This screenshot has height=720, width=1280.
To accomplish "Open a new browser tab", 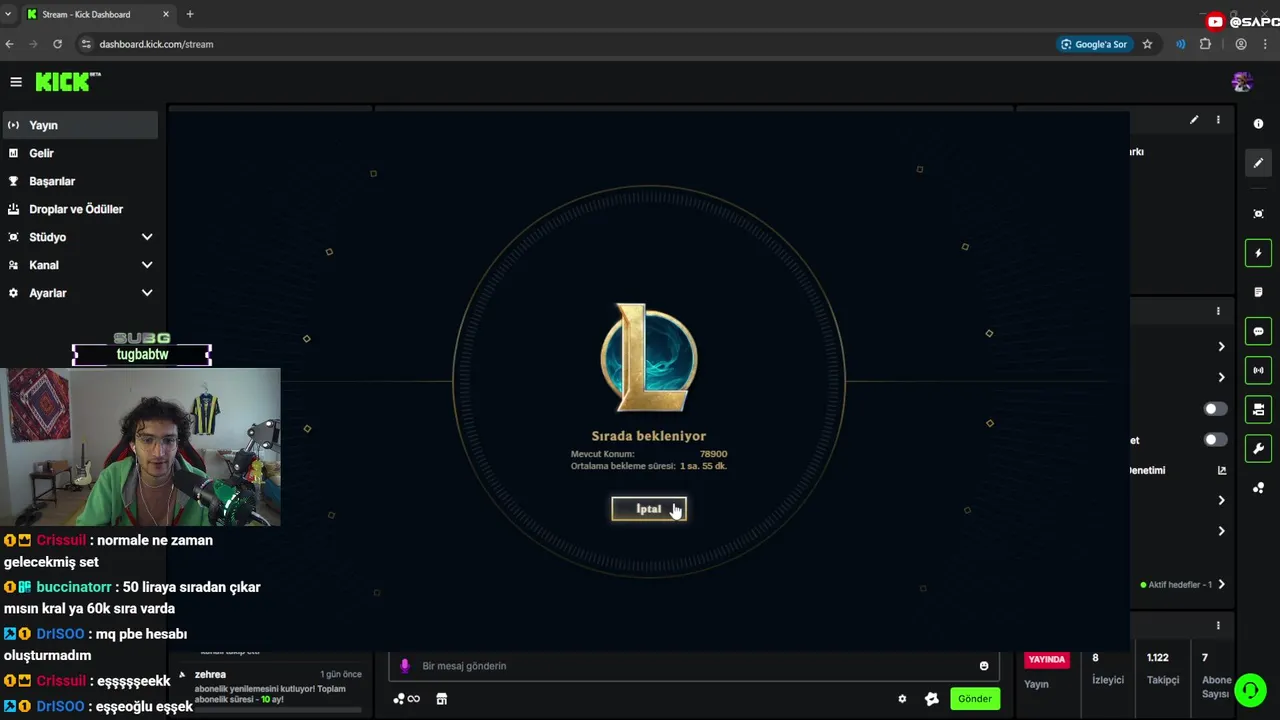I will (190, 14).
